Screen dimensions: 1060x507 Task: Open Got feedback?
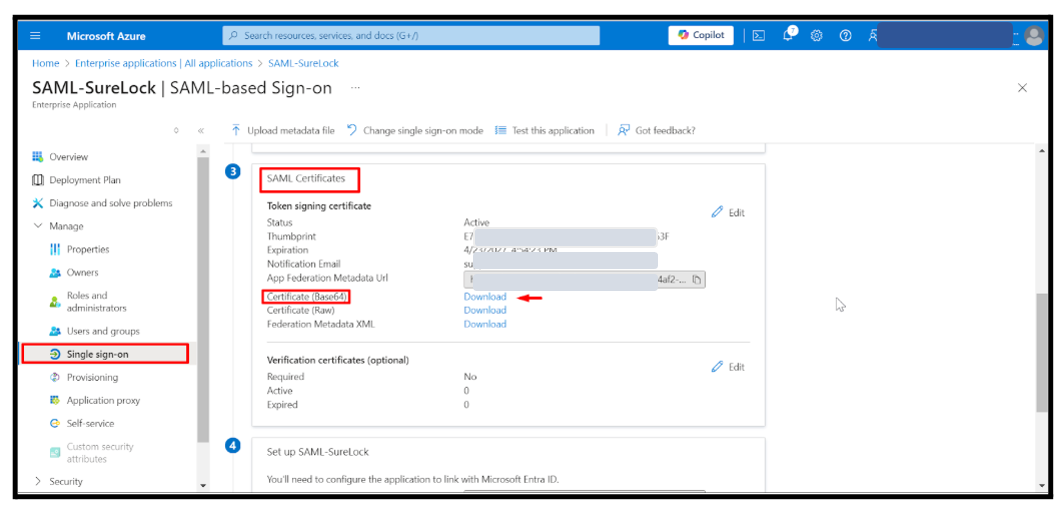657,130
